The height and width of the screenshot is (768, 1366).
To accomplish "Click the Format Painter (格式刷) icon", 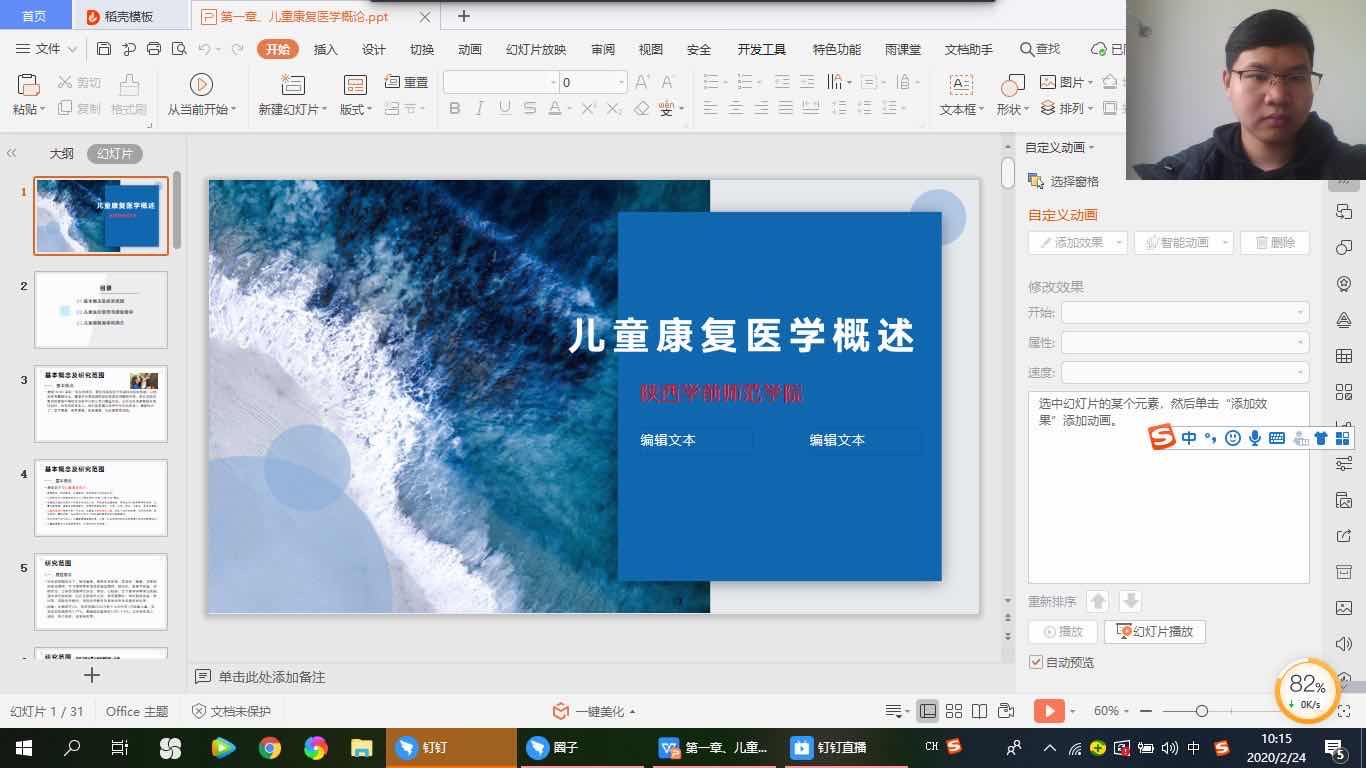I will point(128,86).
